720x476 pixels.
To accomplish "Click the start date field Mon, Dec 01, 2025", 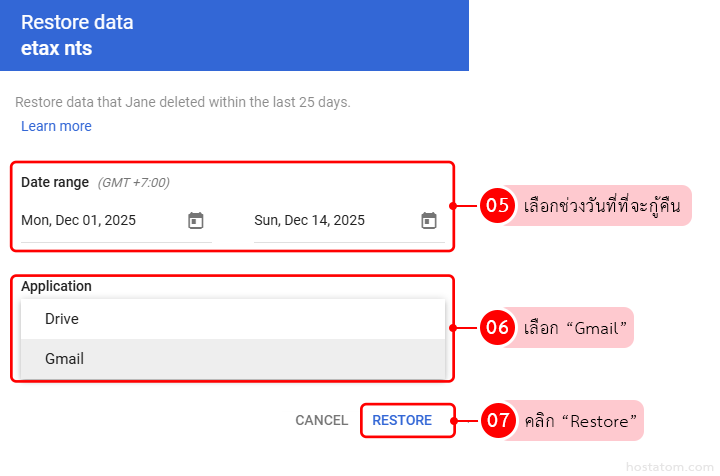I will (79, 221).
